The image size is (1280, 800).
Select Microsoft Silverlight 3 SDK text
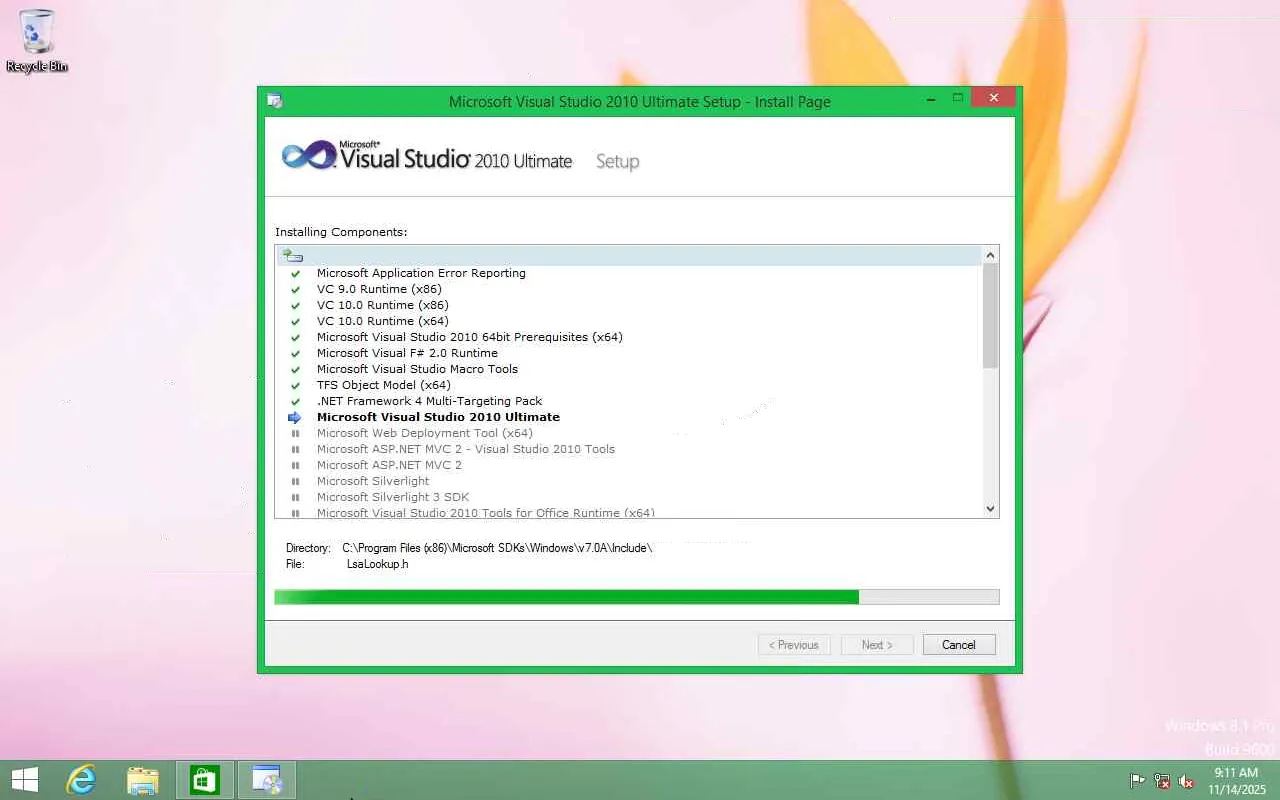(x=393, y=497)
